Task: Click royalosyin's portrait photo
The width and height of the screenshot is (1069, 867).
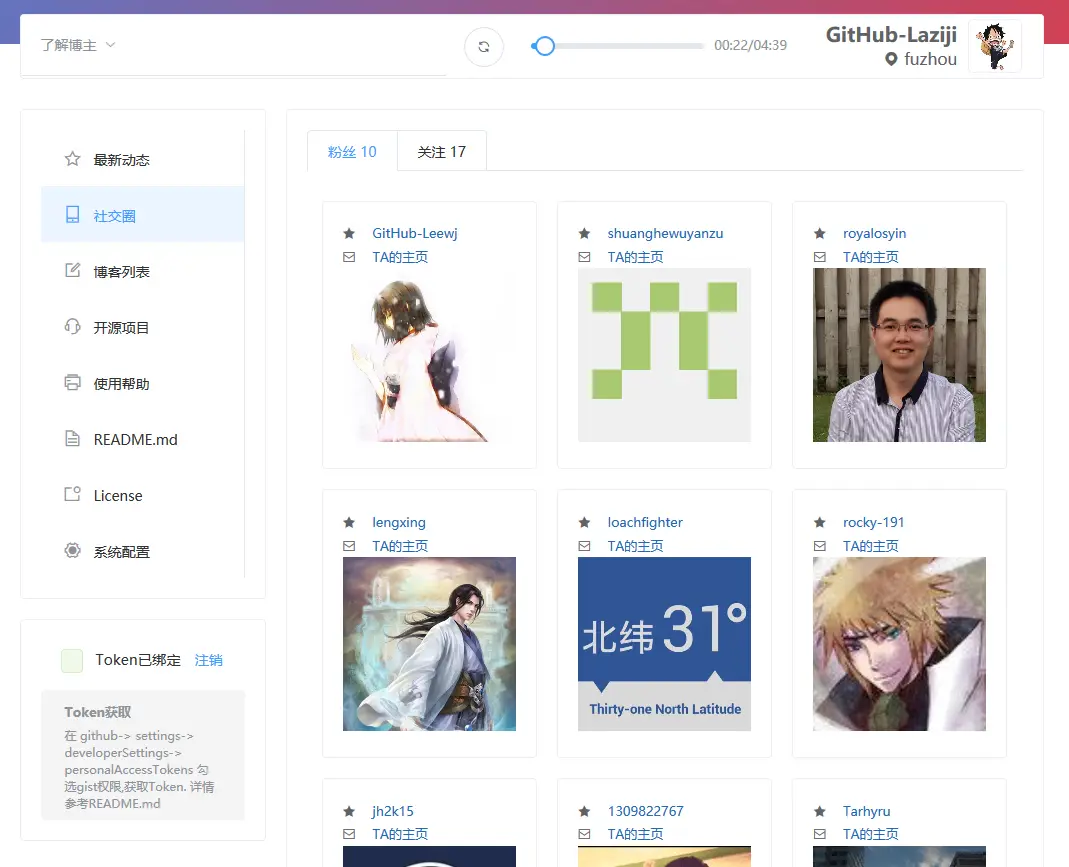Action: tap(899, 355)
